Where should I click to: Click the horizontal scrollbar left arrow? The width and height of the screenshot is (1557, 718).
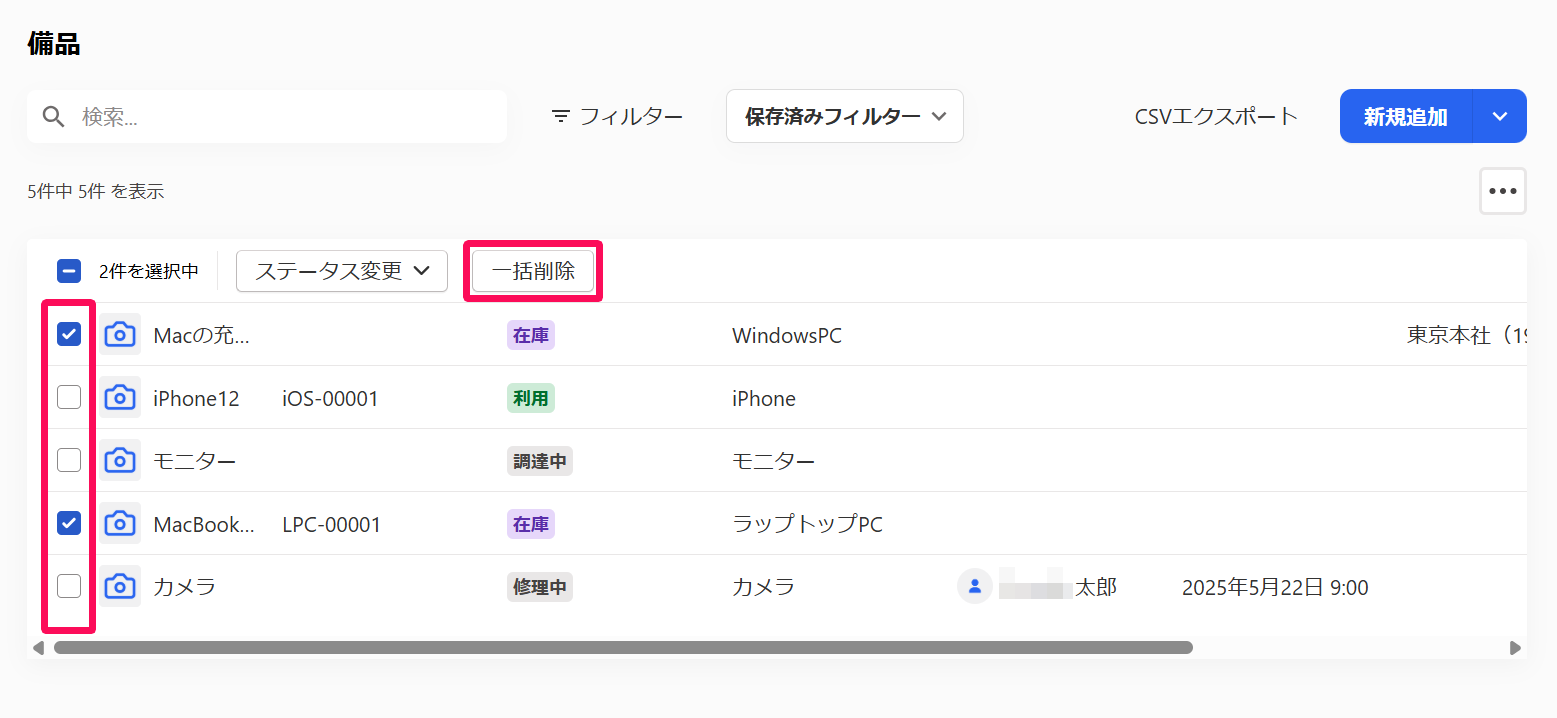(x=39, y=648)
